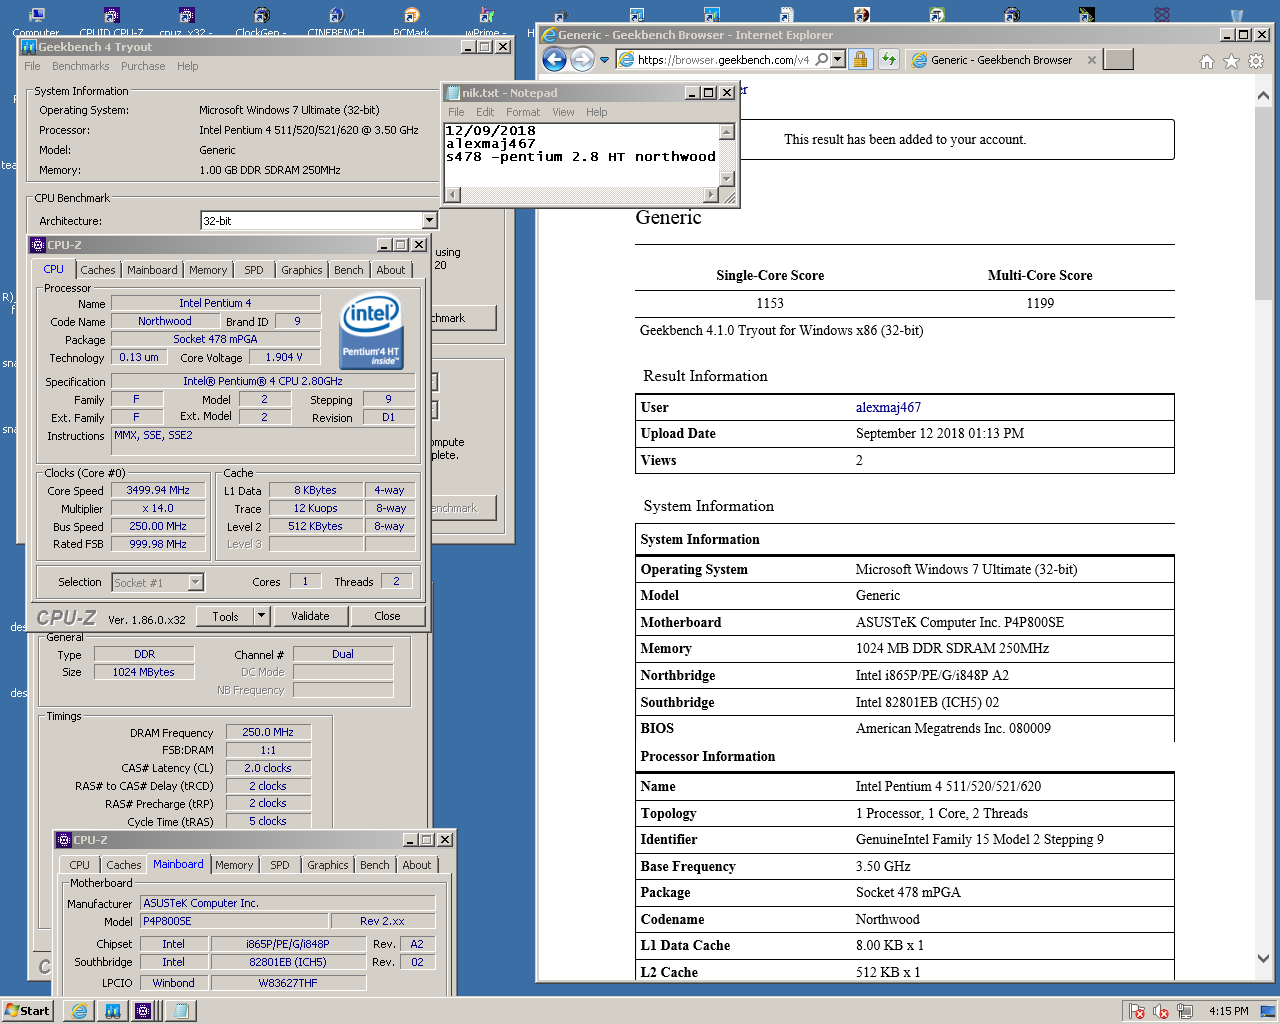Click the Geekbench 4 Tryout title bar icon
The height and width of the screenshot is (1024, 1280).
coord(29,47)
